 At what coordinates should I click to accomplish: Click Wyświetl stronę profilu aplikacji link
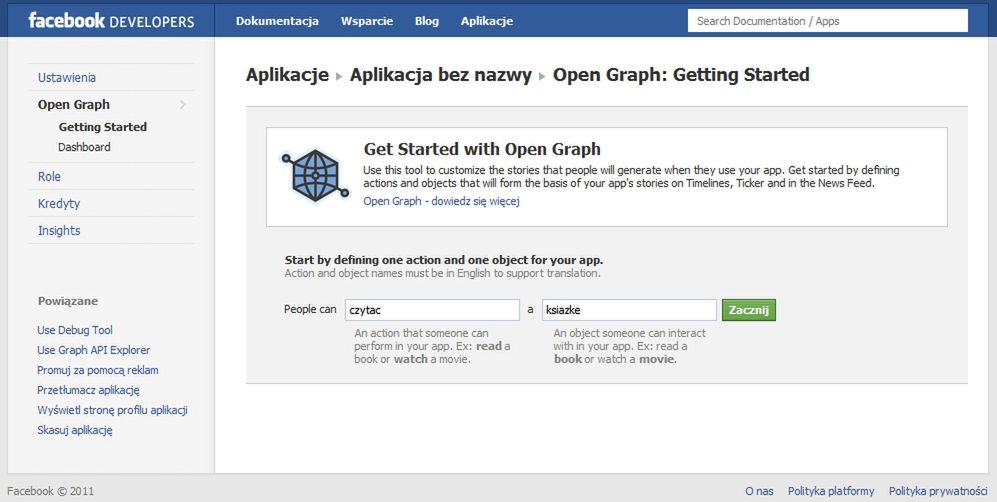113,410
